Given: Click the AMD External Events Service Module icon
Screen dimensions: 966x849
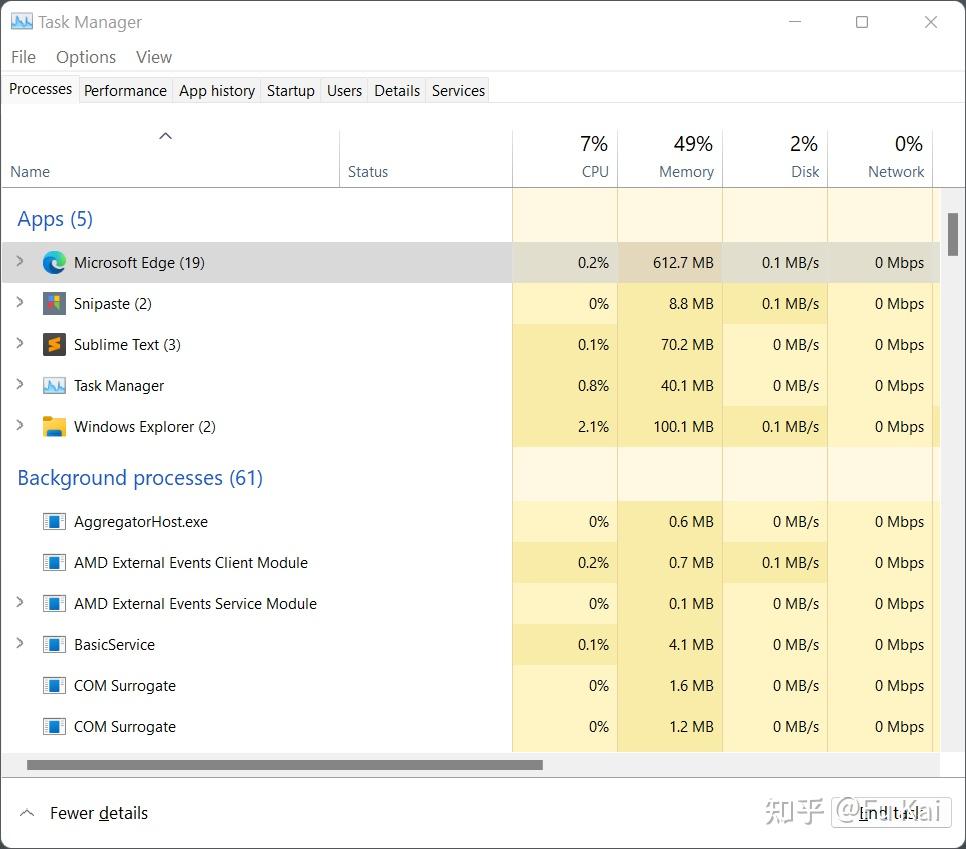Looking at the screenshot, I should click(x=54, y=603).
